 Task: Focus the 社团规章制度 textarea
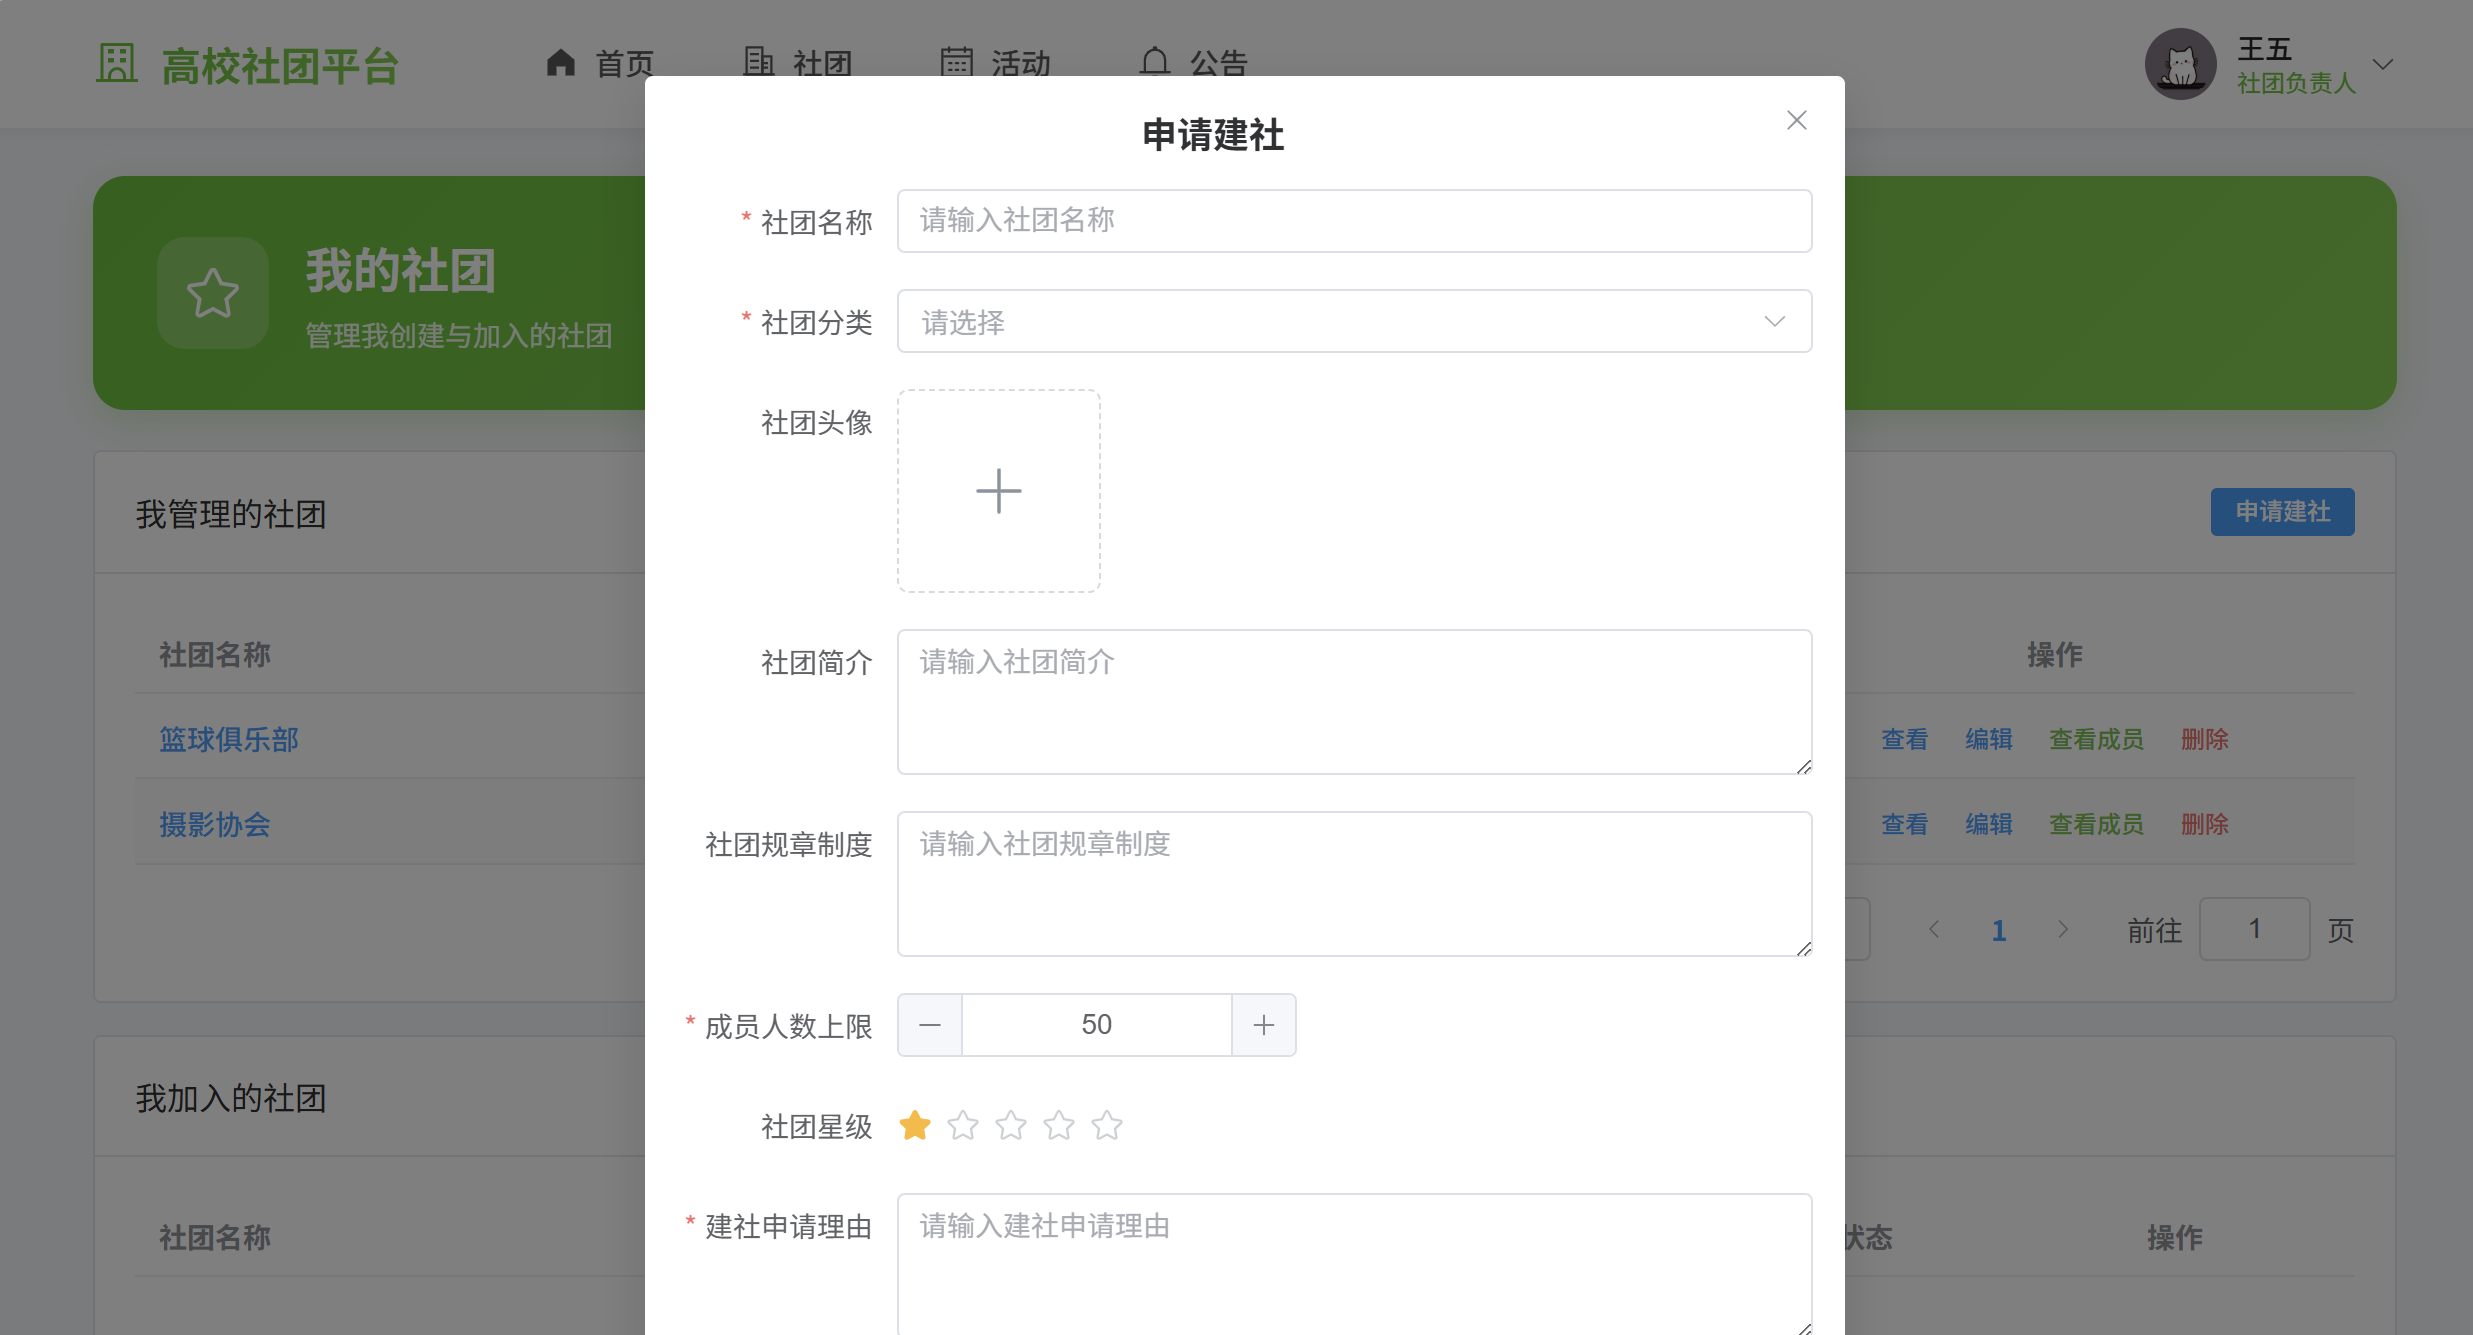pyautogui.click(x=1354, y=884)
